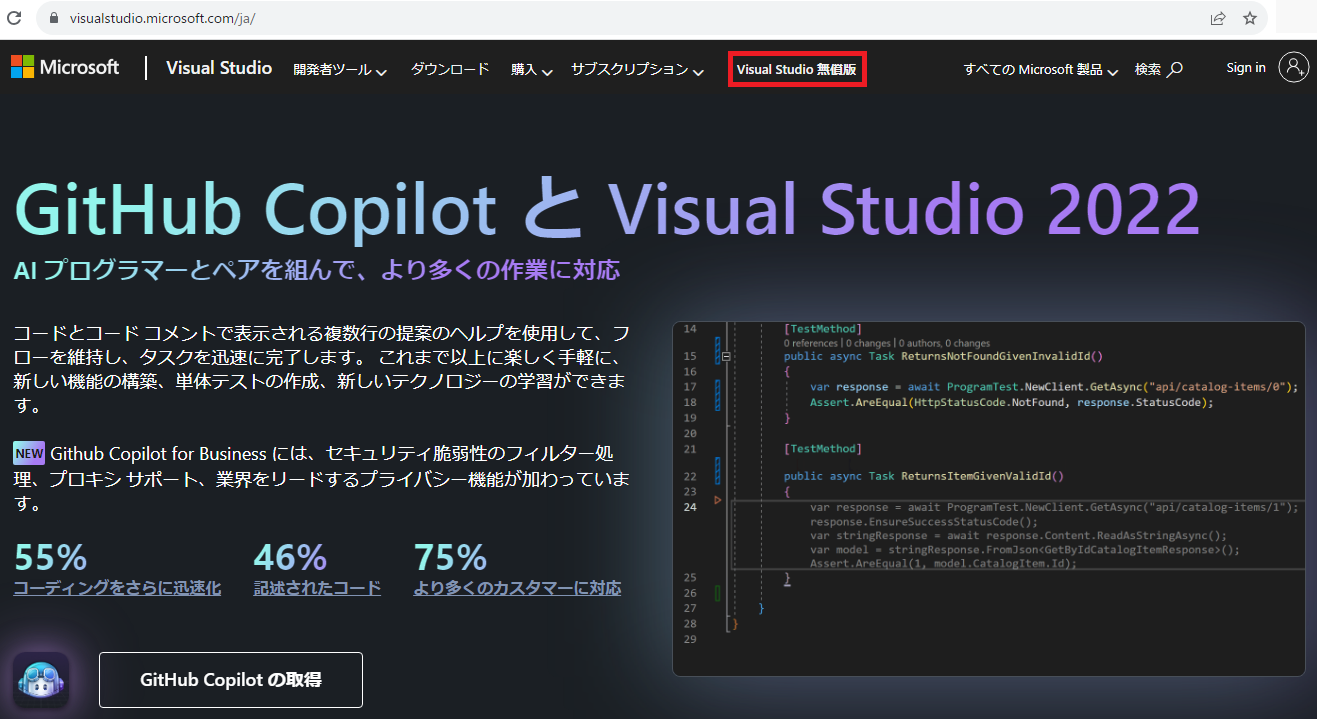Expand the 購入 dropdown
This screenshot has width=1317, height=719.
tap(532, 69)
